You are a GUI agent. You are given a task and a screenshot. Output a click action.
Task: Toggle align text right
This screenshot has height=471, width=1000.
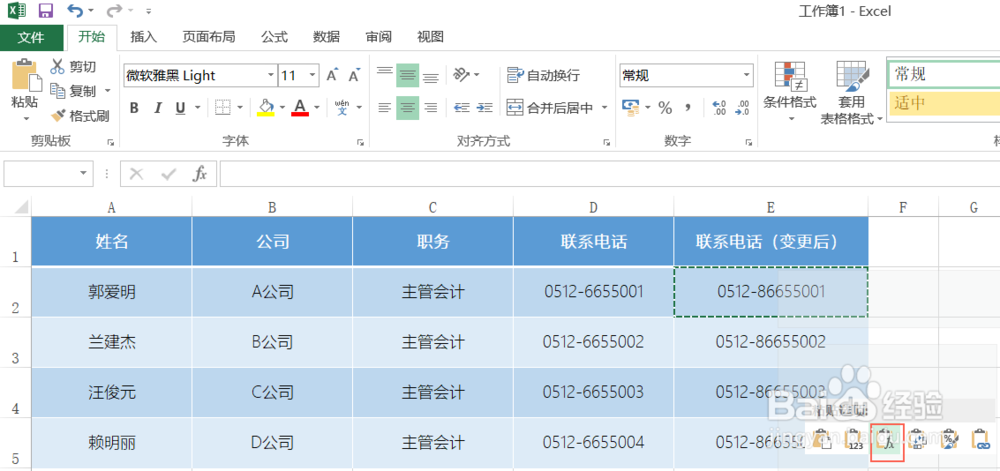(431, 107)
